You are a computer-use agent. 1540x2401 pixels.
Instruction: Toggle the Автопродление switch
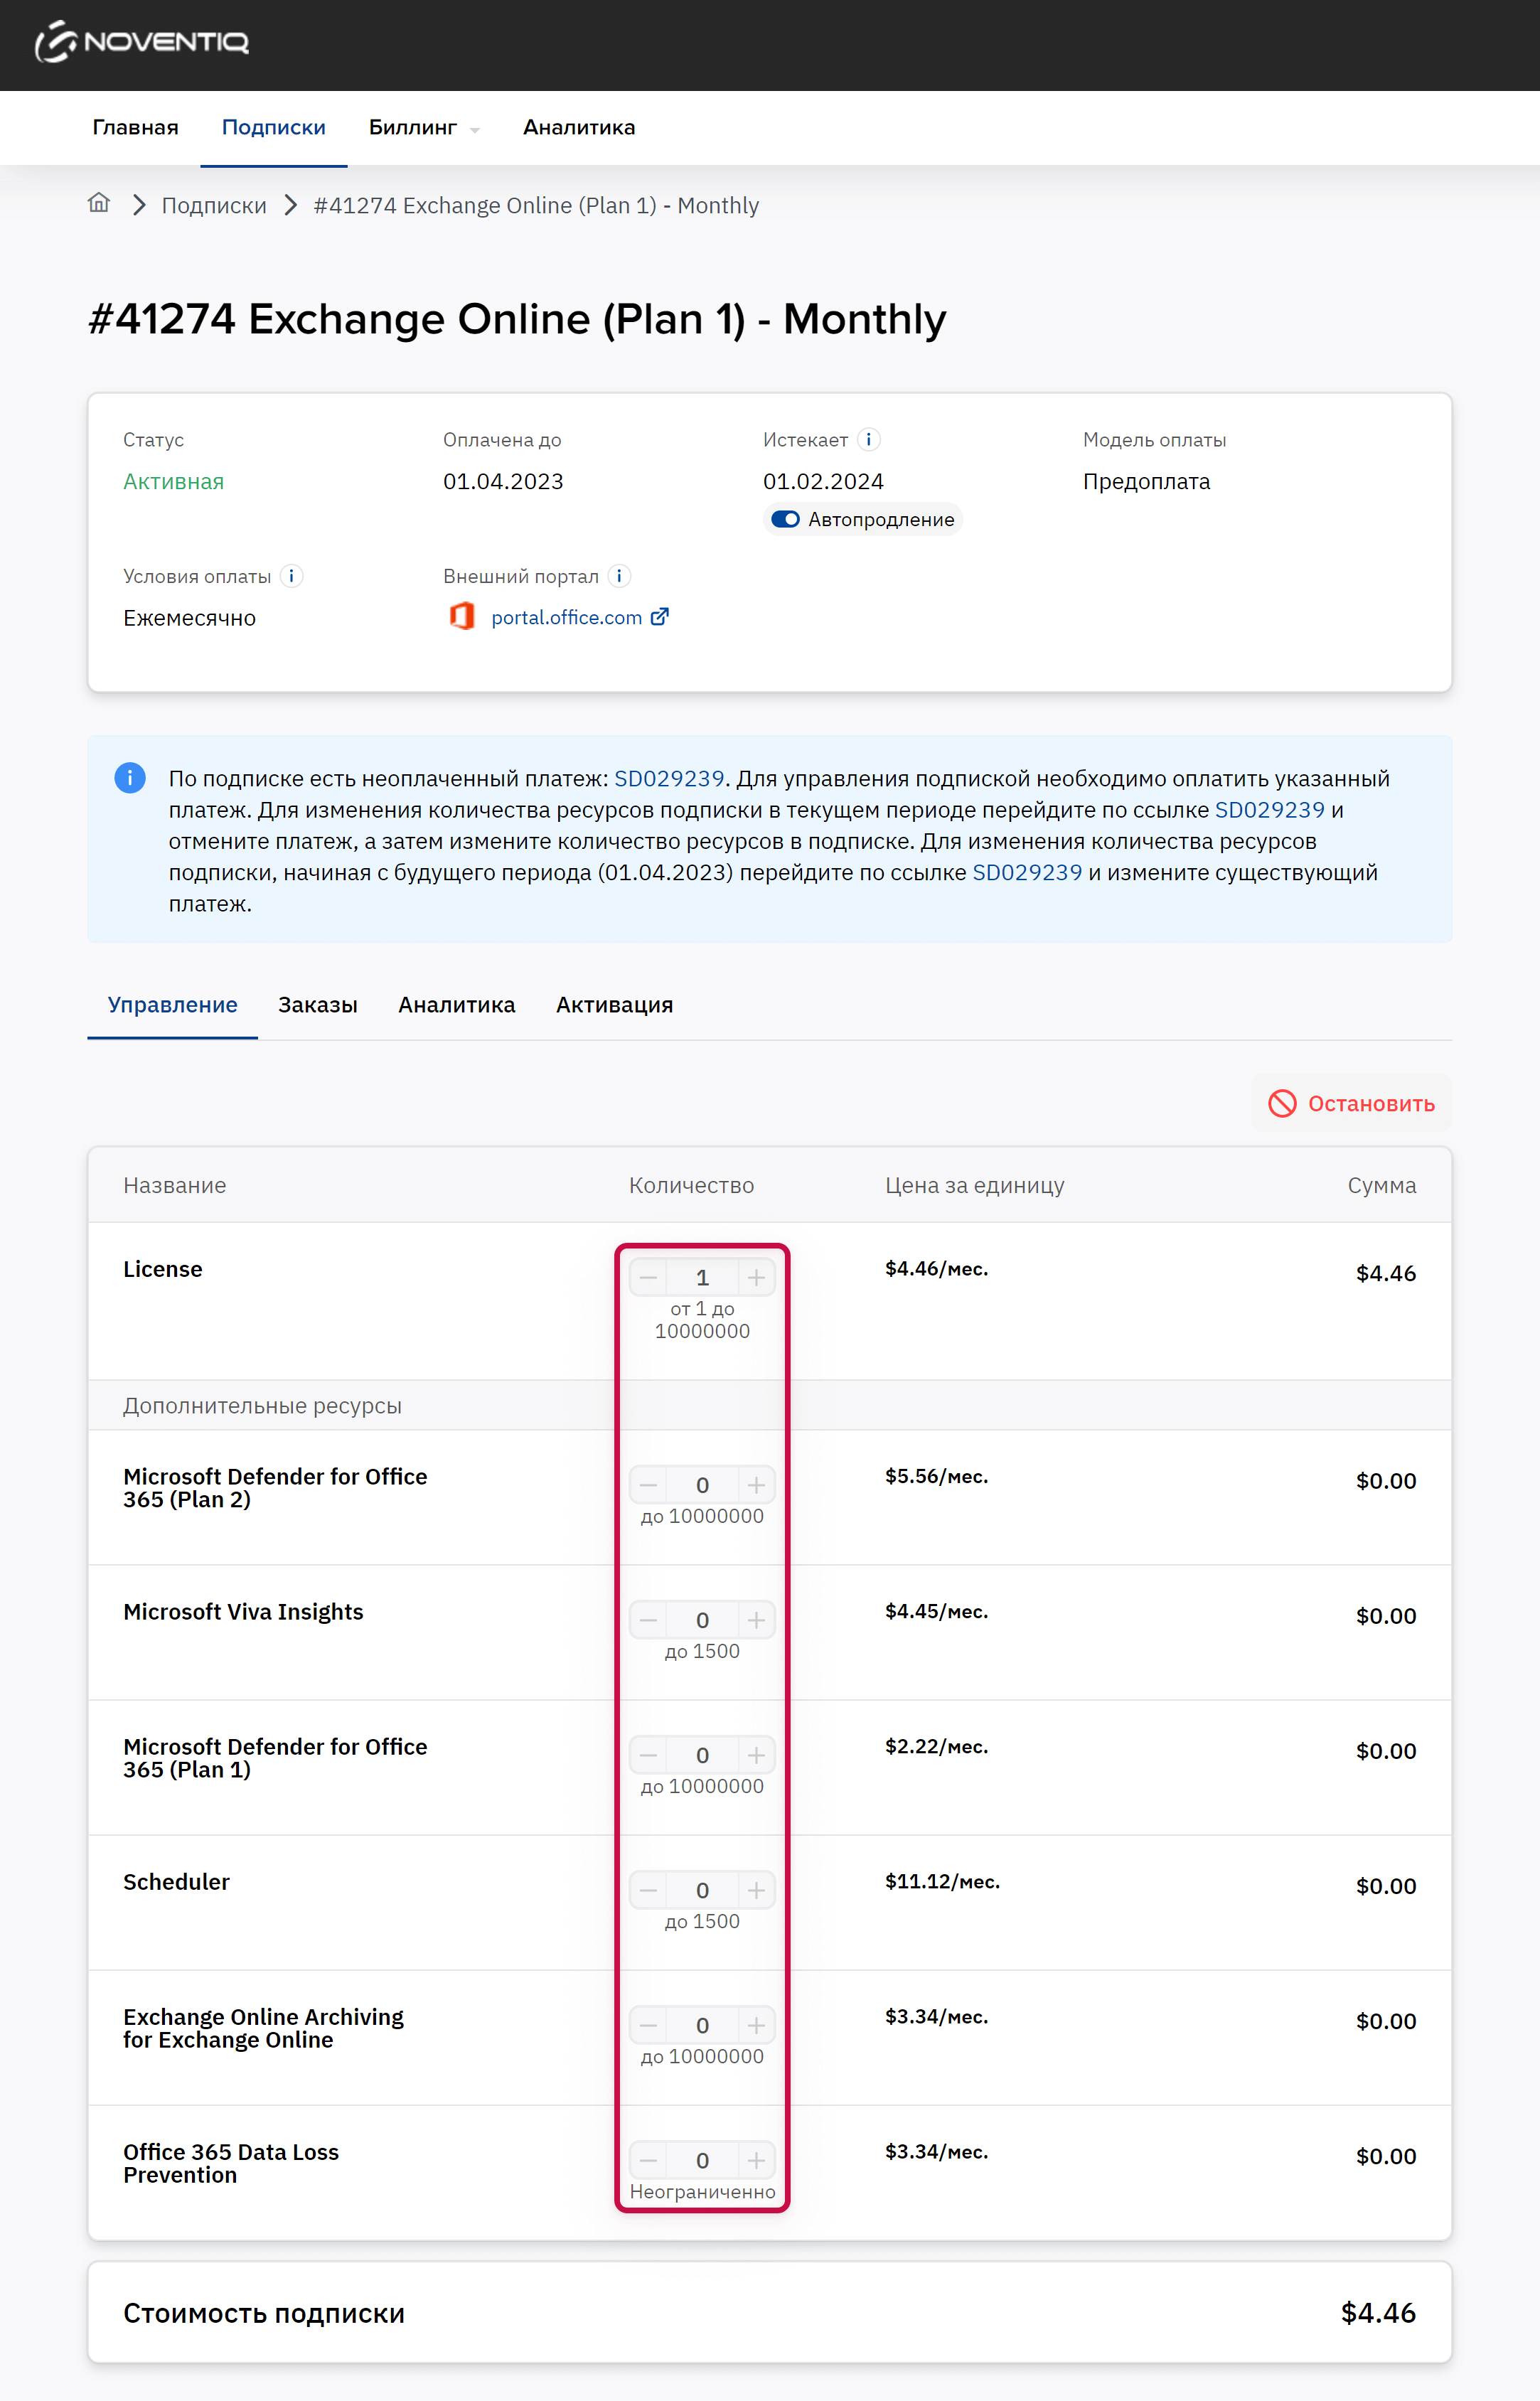point(785,520)
